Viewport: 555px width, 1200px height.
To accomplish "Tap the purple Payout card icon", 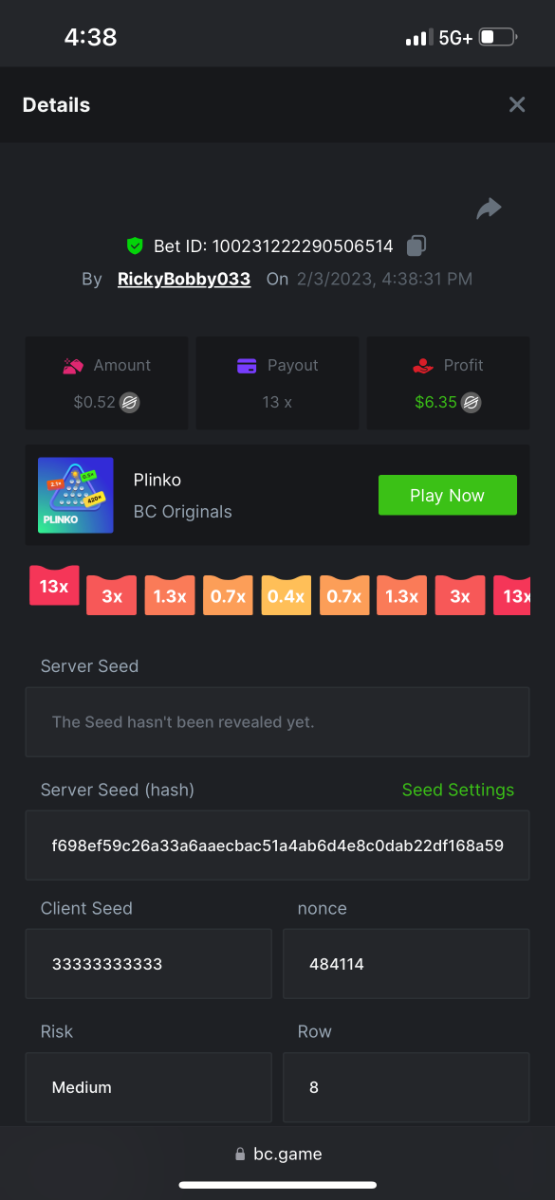I will tap(247, 366).
